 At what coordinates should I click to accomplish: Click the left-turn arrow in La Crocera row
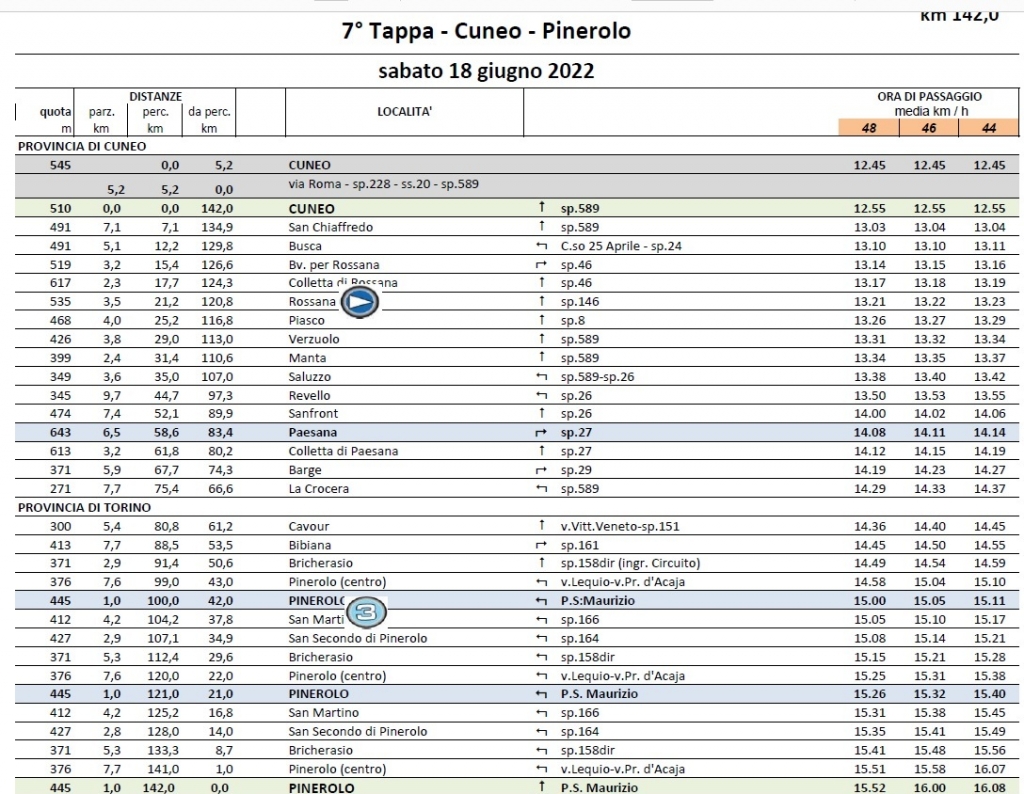point(541,488)
